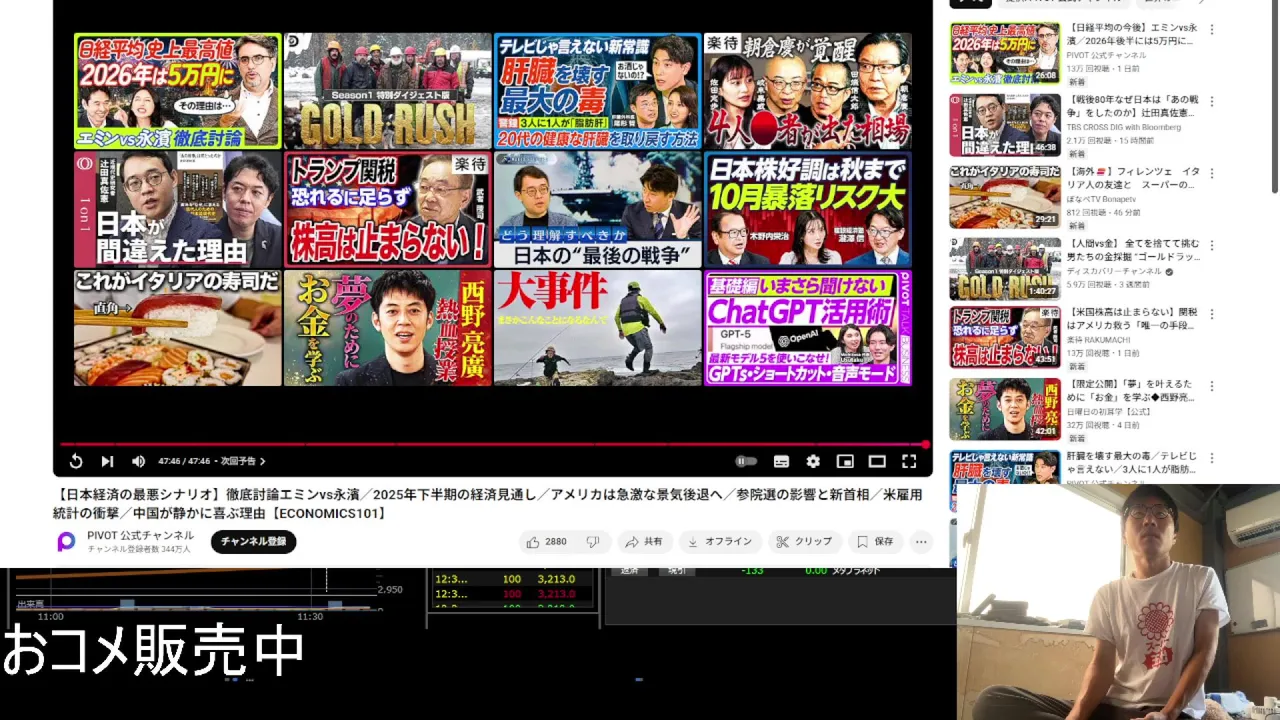Click the 保存 save button
The width and height of the screenshot is (1280, 720).
(x=875, y=542)
